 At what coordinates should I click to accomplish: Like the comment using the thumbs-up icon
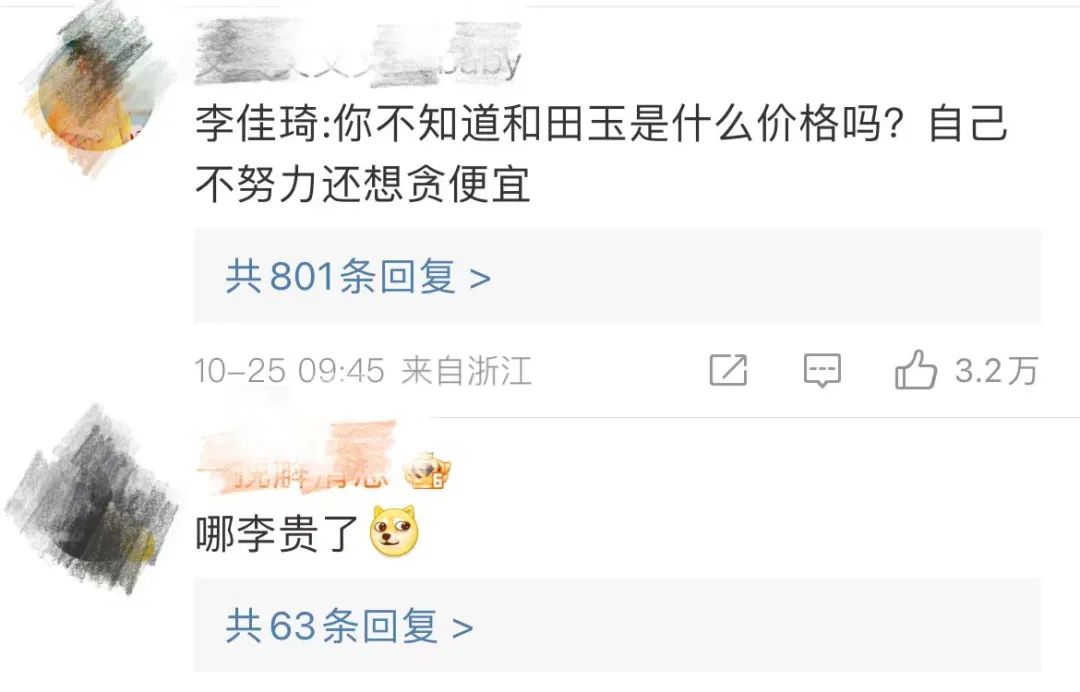click(915, 370)
